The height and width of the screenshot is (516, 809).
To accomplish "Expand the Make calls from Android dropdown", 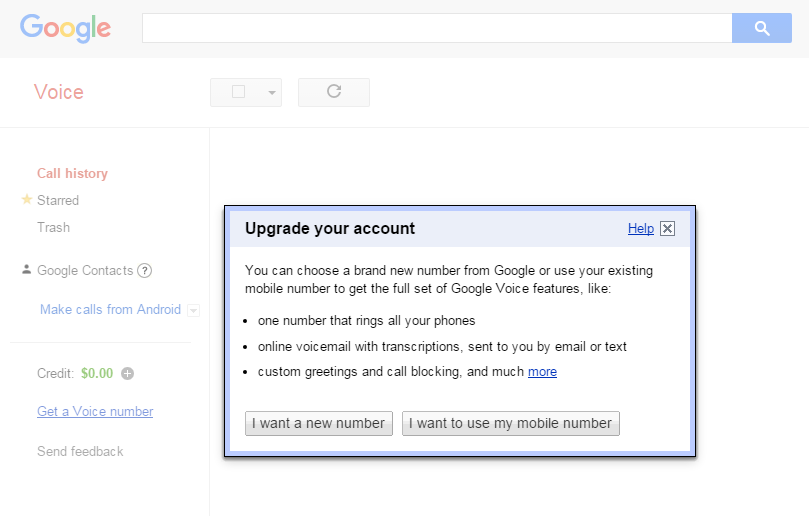I will 193,310.
